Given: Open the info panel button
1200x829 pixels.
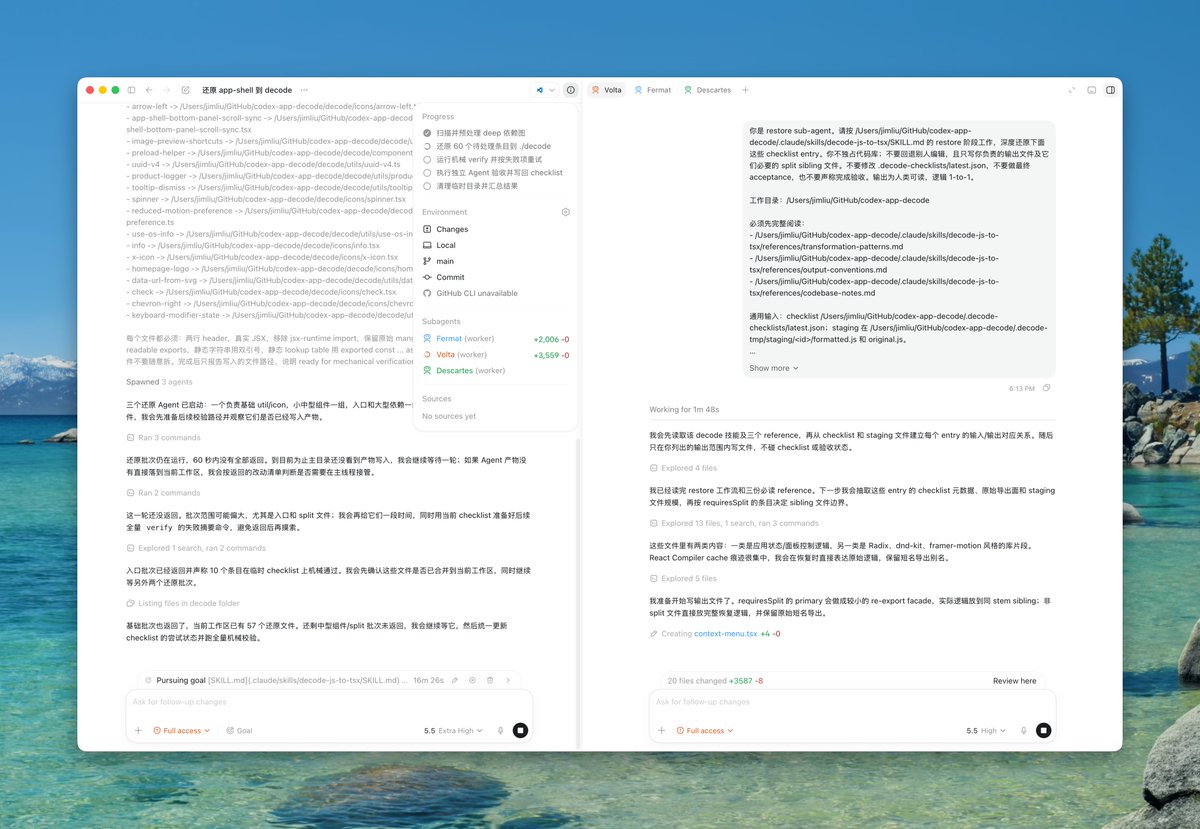Looking at the screenshot, I should [x=571, y=90].
